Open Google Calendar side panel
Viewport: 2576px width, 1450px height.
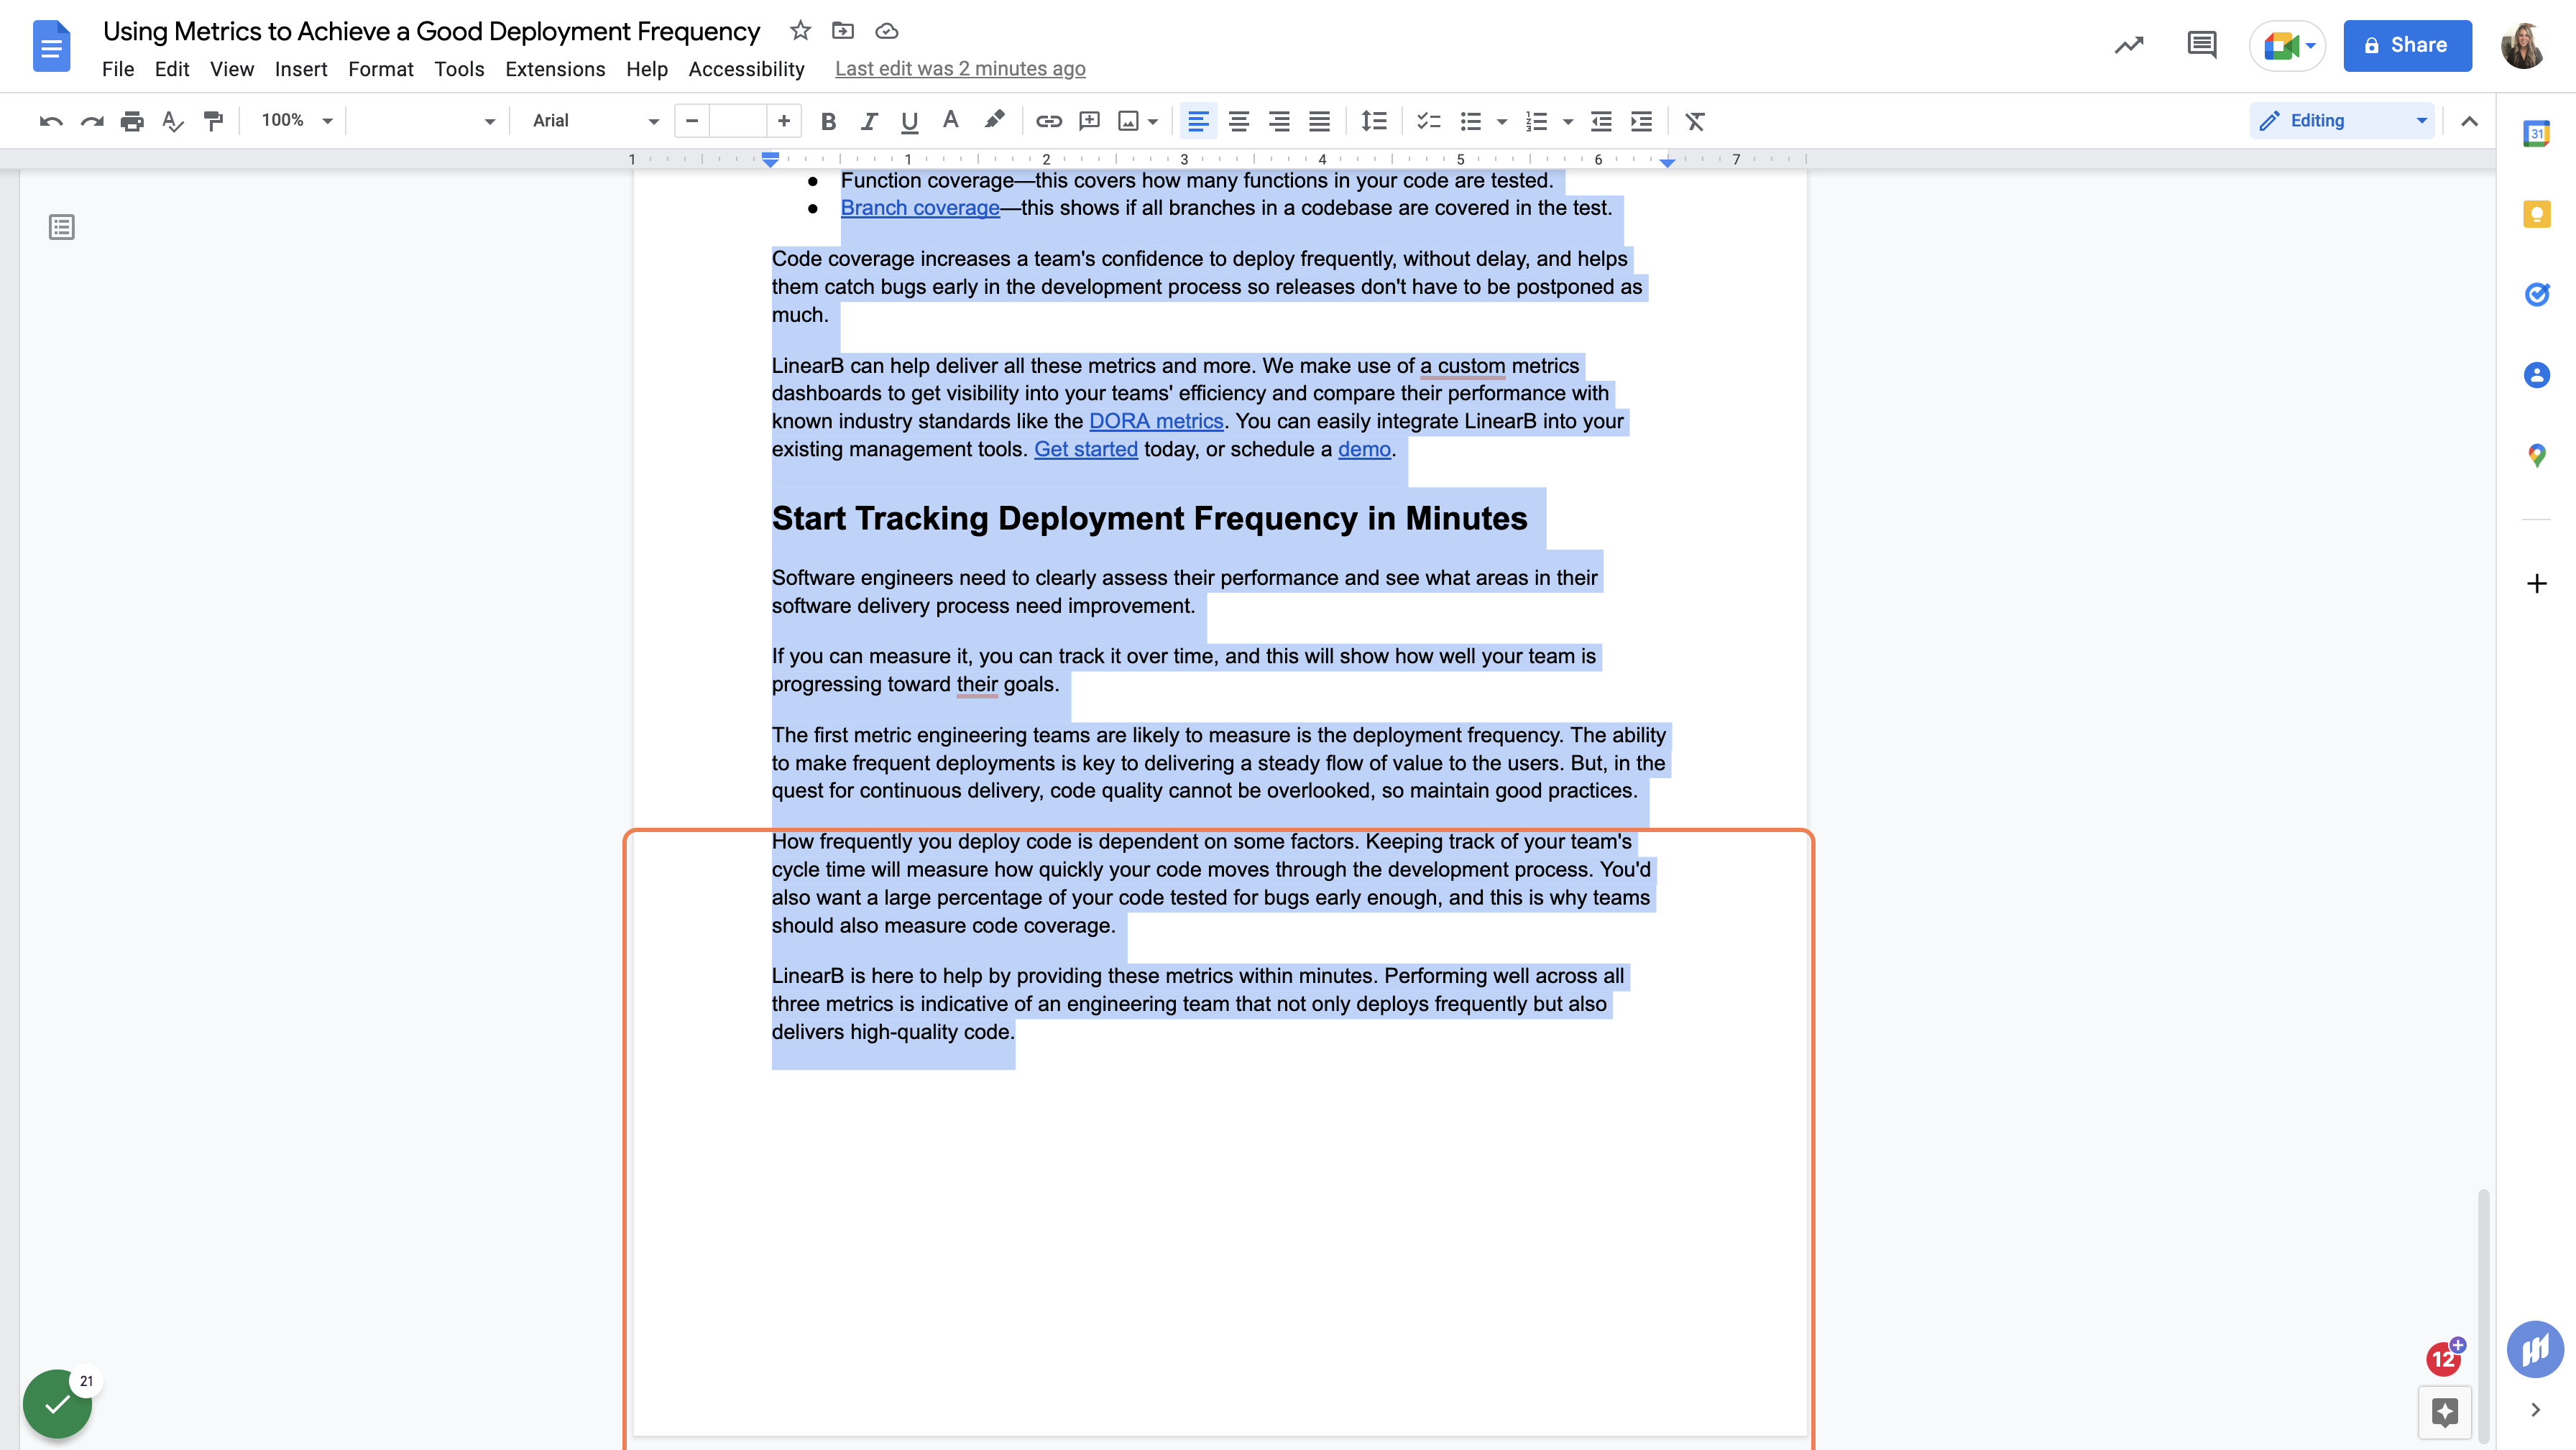click(x=2536, y=133)
